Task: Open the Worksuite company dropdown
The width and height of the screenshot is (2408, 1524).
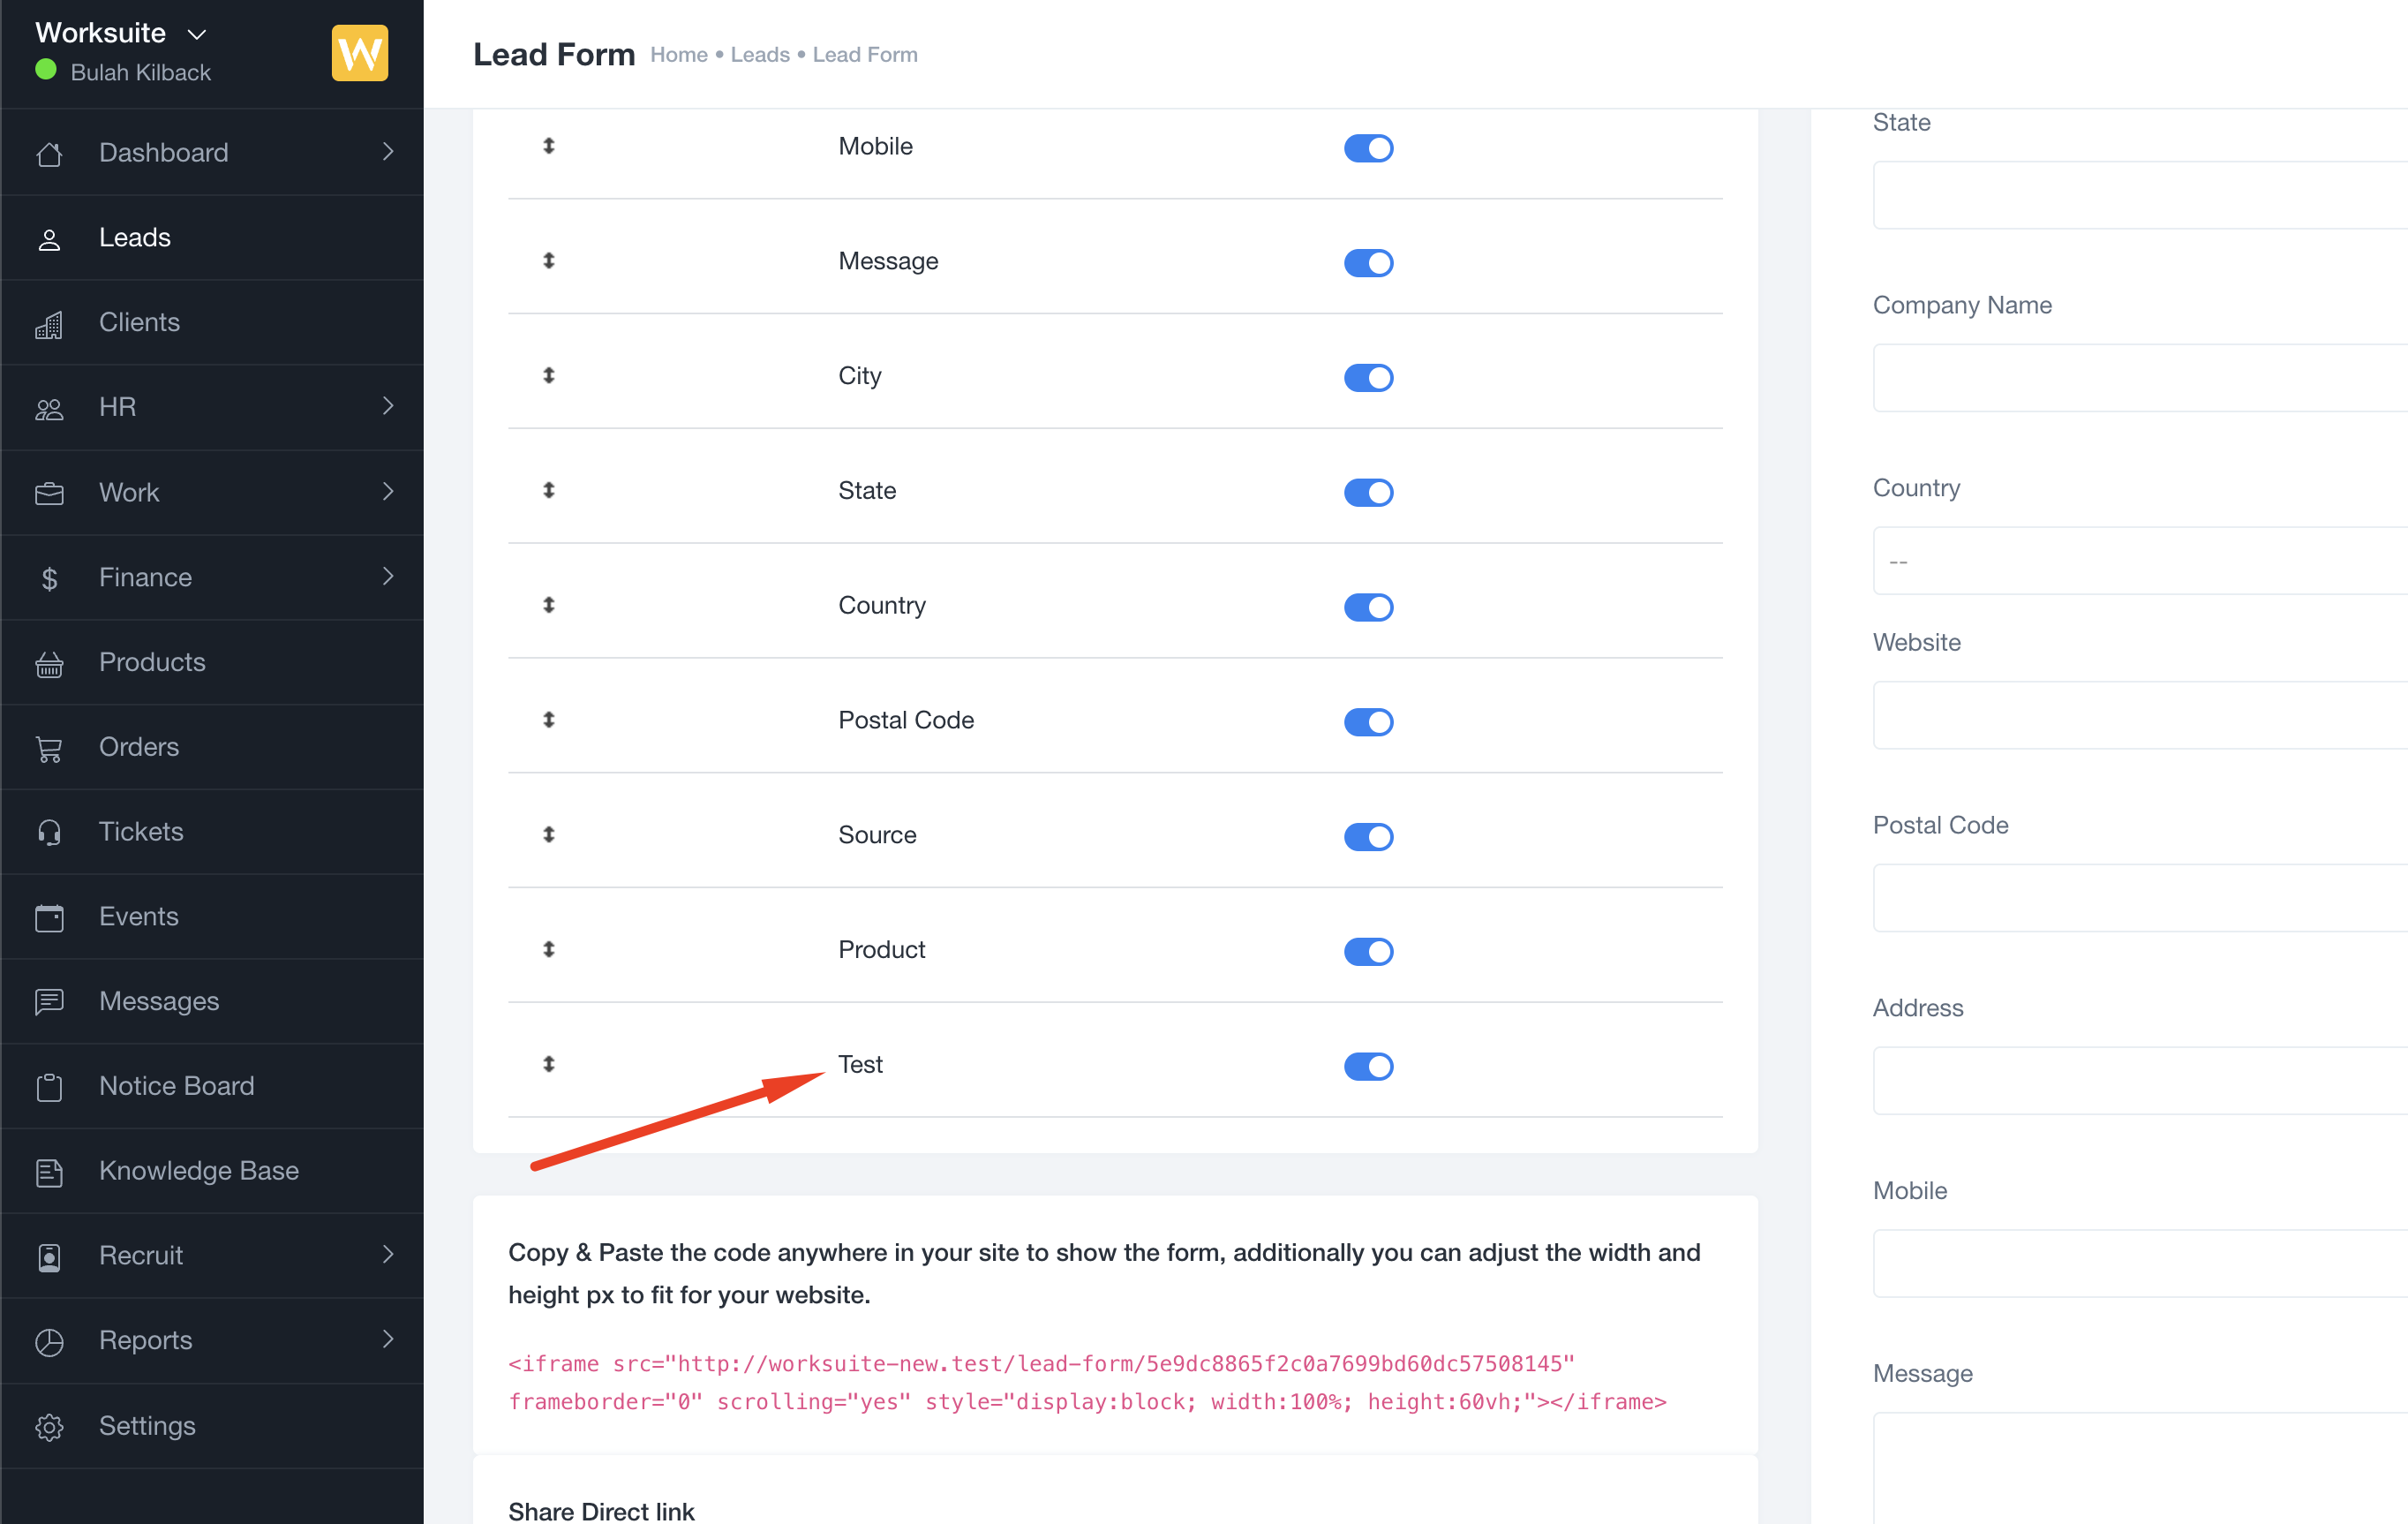Action: 197,34
